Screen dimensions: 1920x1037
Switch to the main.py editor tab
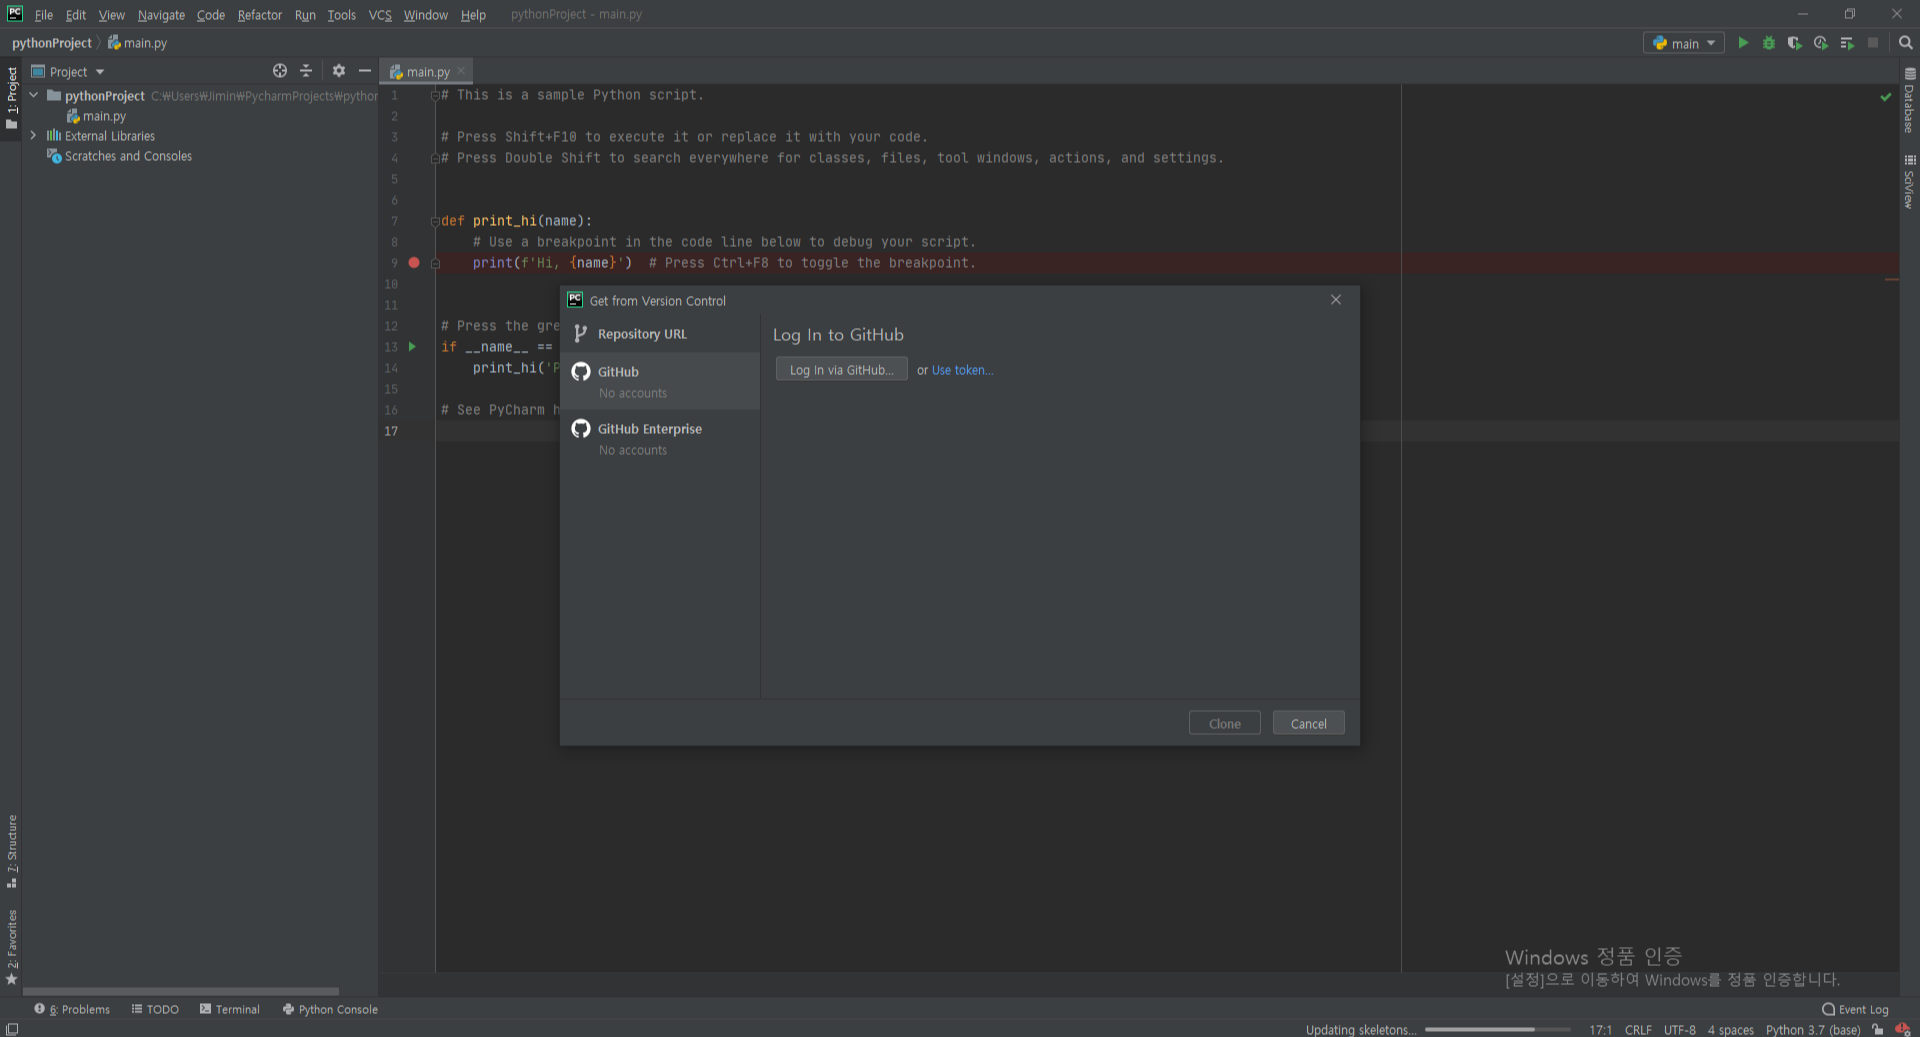click(427, 72)
